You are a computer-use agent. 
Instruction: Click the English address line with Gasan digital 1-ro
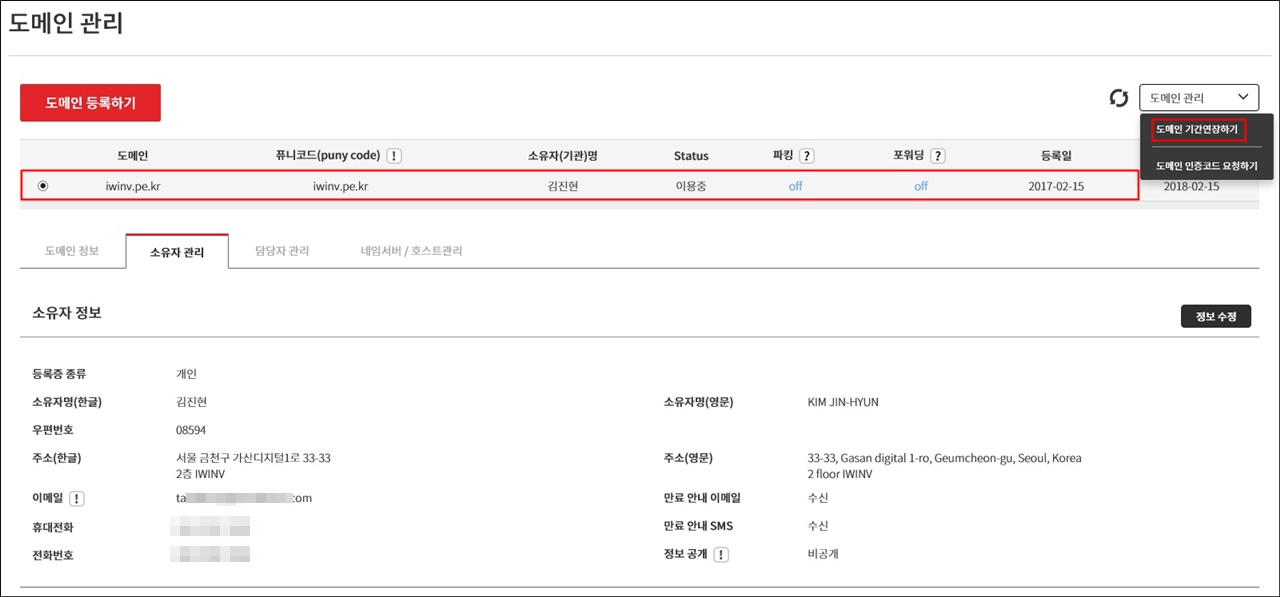click(x=944, y=458)
